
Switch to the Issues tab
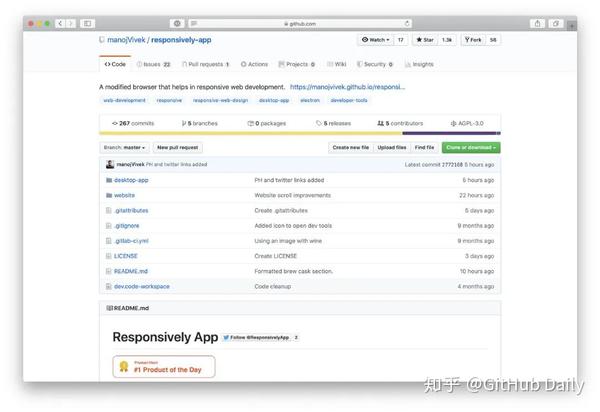point(153,64)
